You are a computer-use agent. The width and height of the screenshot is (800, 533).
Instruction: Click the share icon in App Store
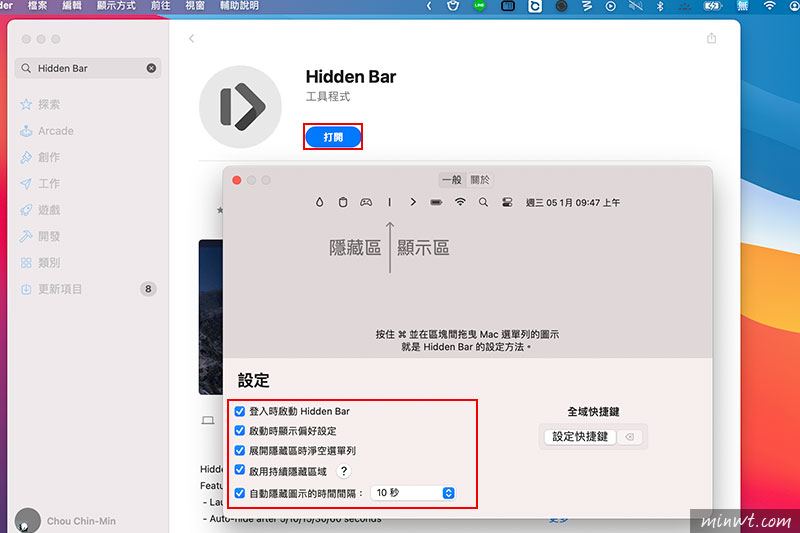pyautogui.click(x=711, y=38)
